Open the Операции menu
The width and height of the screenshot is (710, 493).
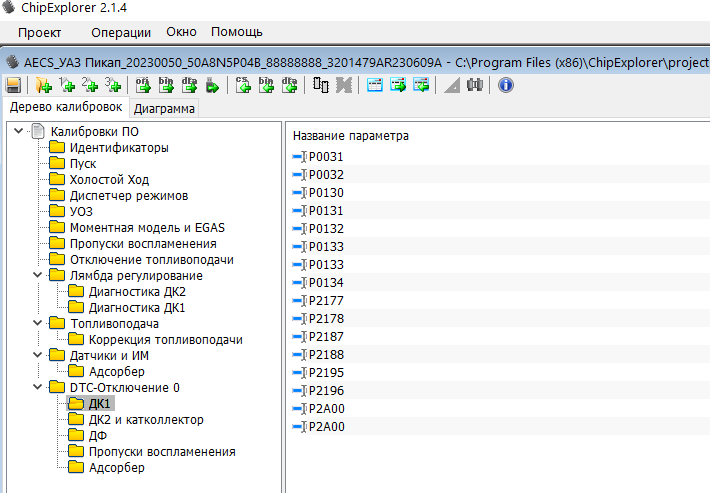click(x=120, y=32)
